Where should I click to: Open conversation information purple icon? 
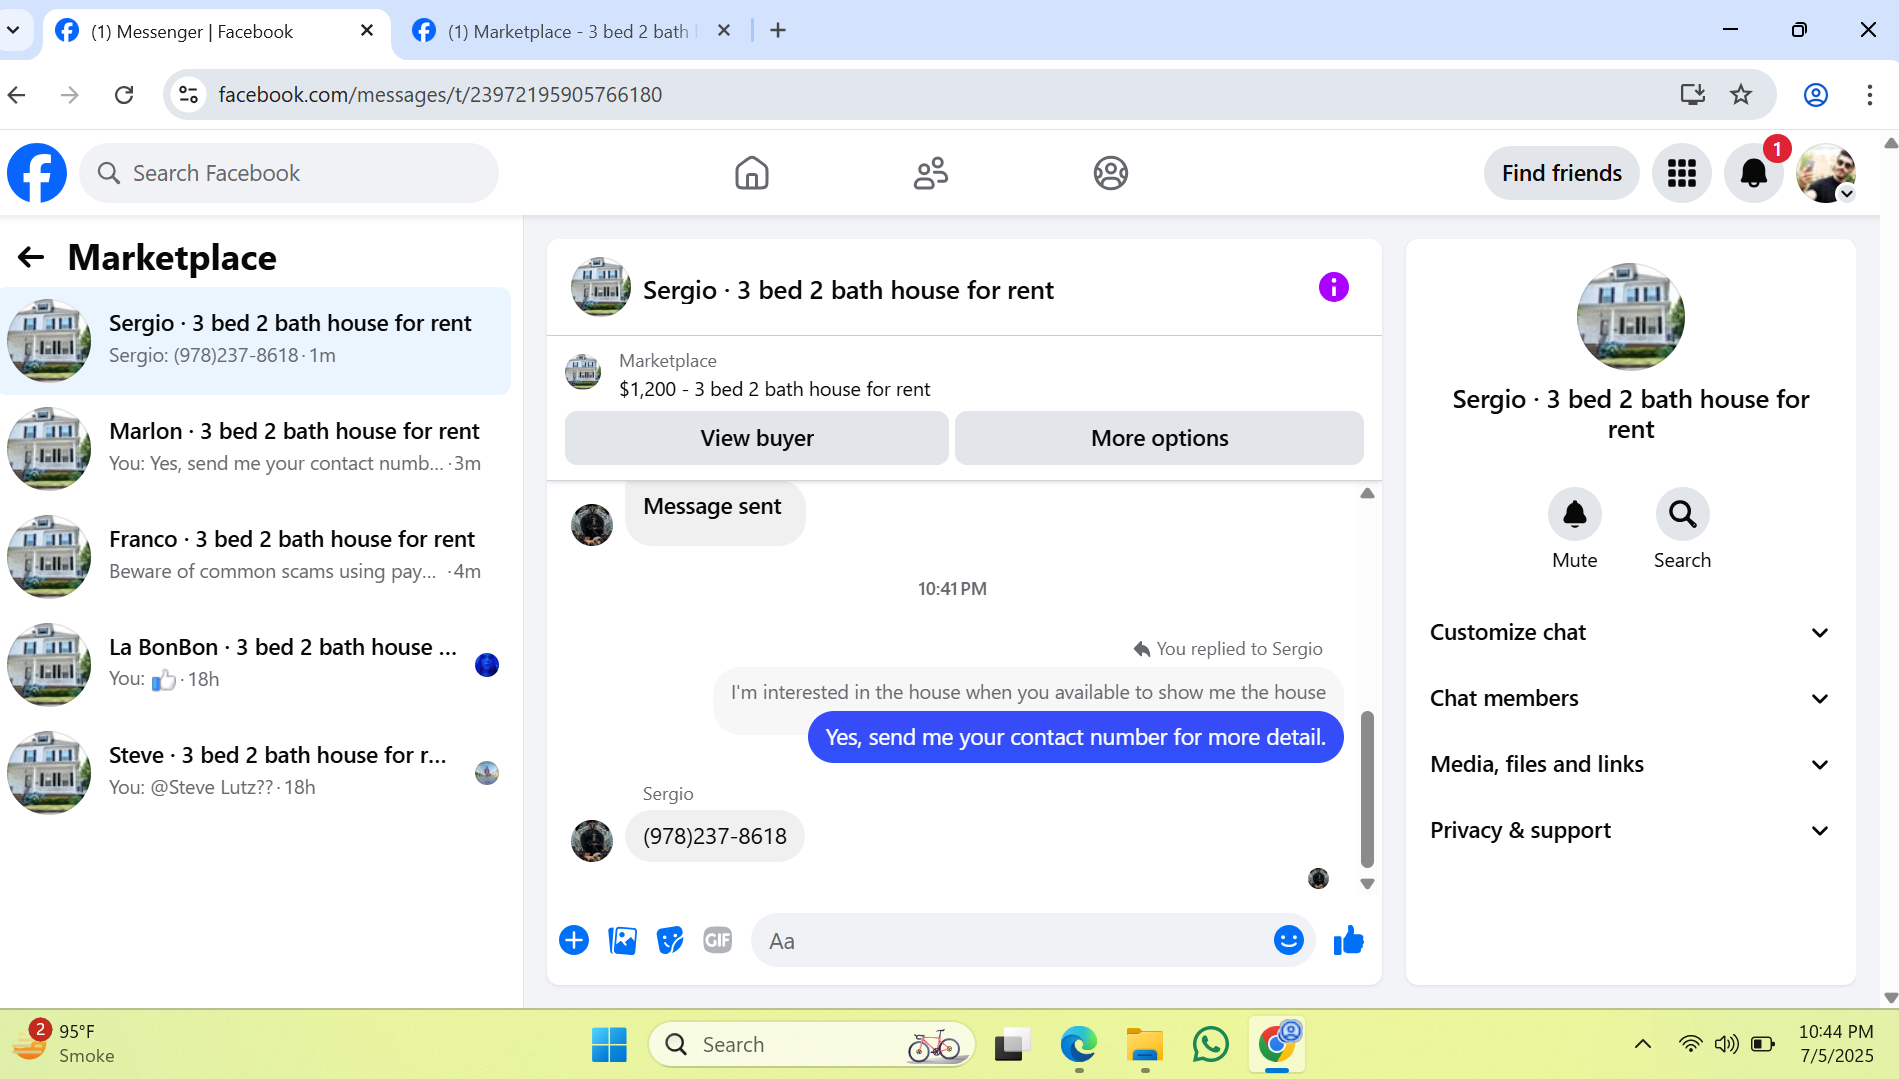(x=1333, y=288)
